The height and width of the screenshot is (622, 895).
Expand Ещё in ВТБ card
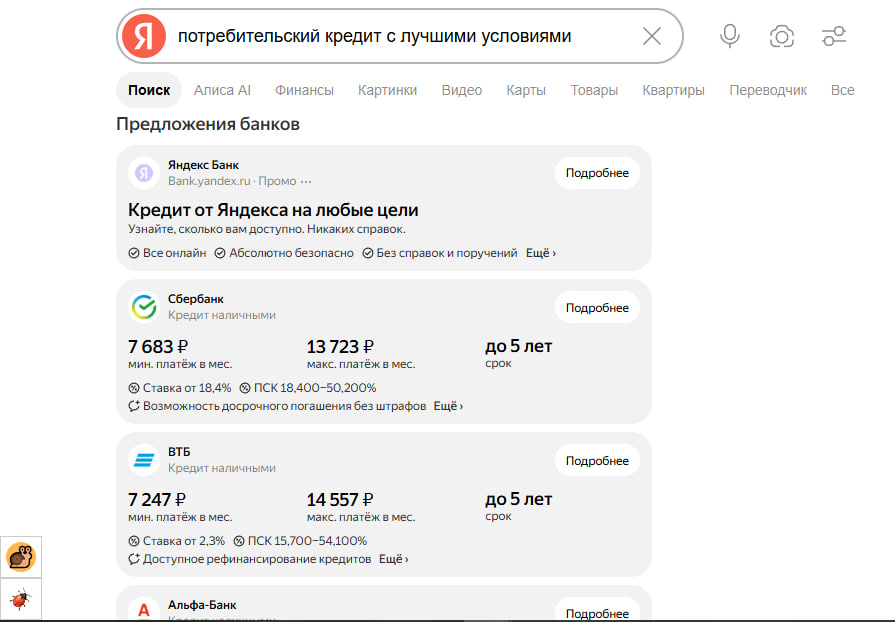tap(393, 559)
